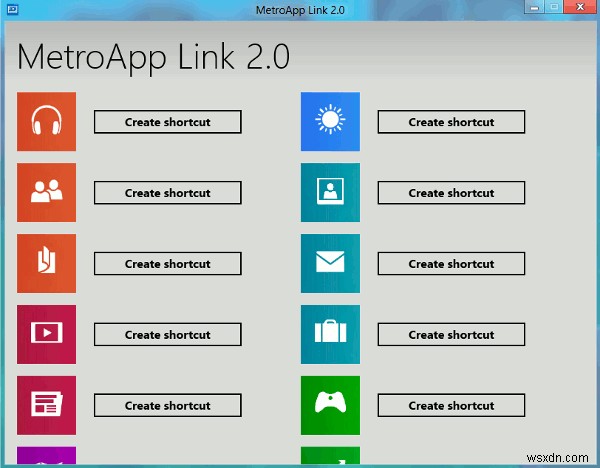Close the MetroApp Link window
Image resolution: width=600 pixels, height=468 pixels.
(x=580, y=7)
